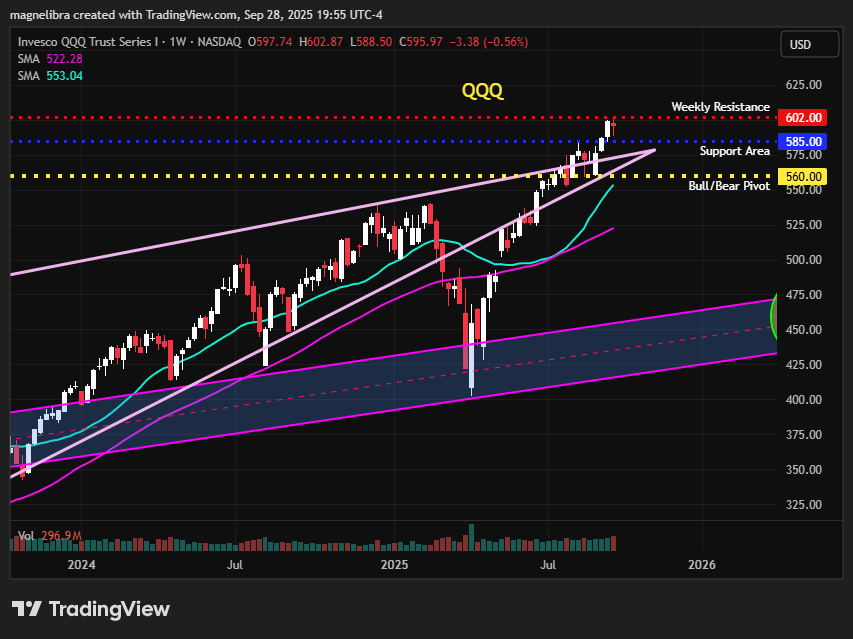Select the 560.00 yellow price label
Image resolution: width=853 pixels, height=639 pixels.
(x=803, y=176)
